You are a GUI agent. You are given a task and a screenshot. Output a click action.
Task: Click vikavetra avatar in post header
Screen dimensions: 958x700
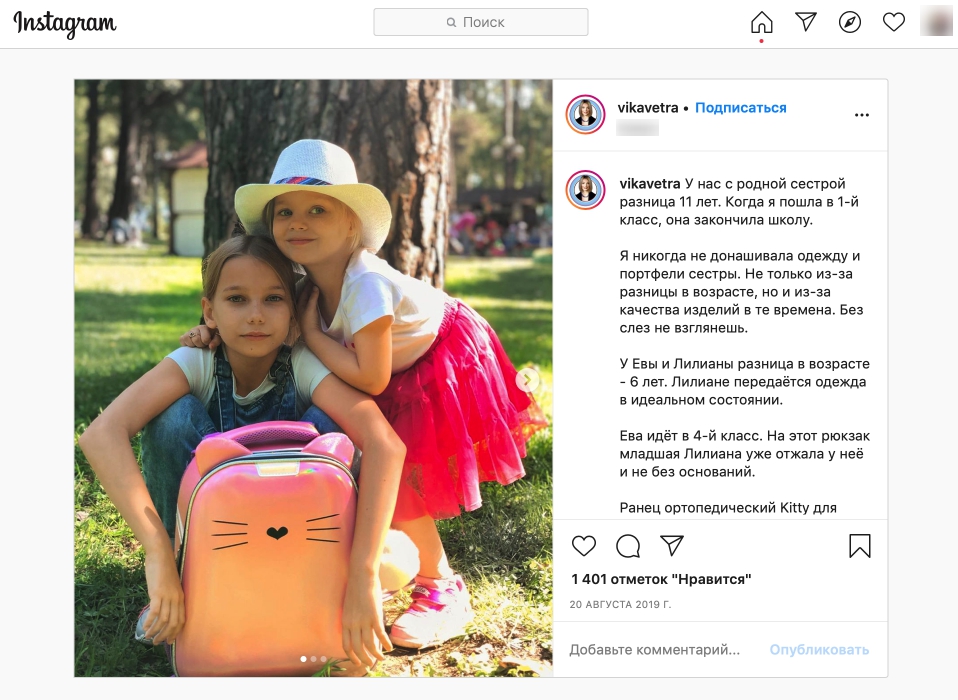tap(585, 114)
